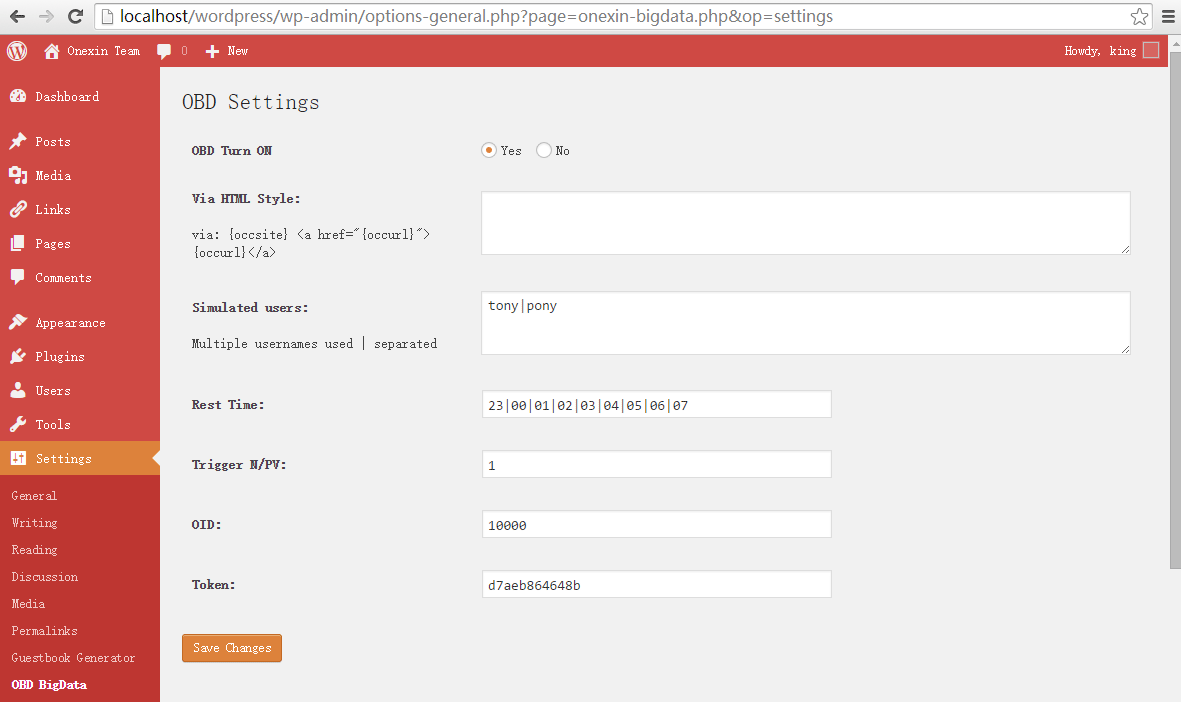This screenshot has width=1181, height=702.
Task: Click into Via HTML Style textarea
Action: pos(806,223)
